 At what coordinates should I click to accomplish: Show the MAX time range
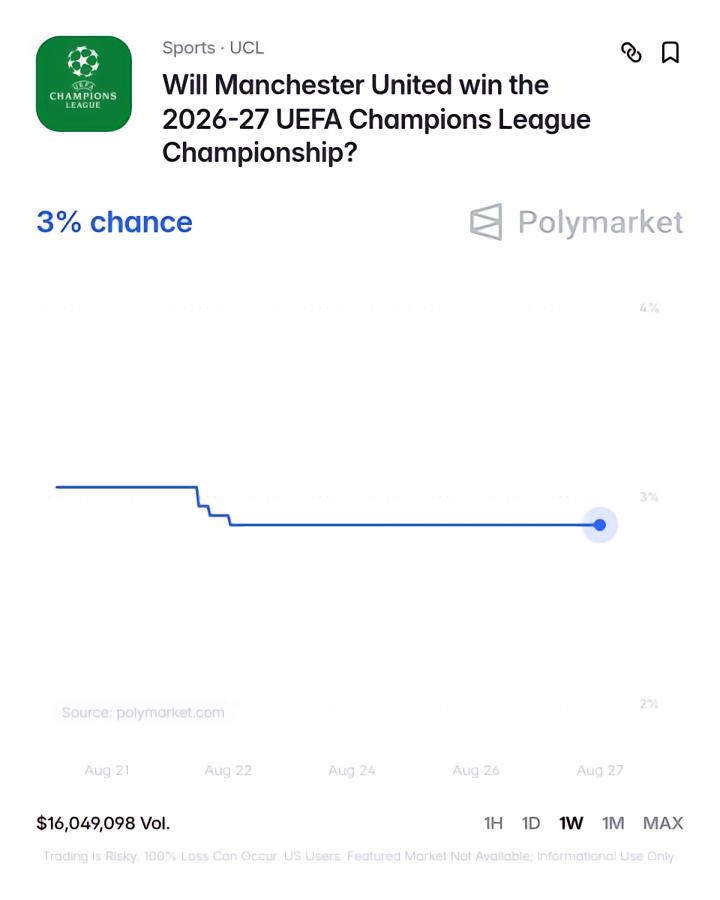point(663,823)
